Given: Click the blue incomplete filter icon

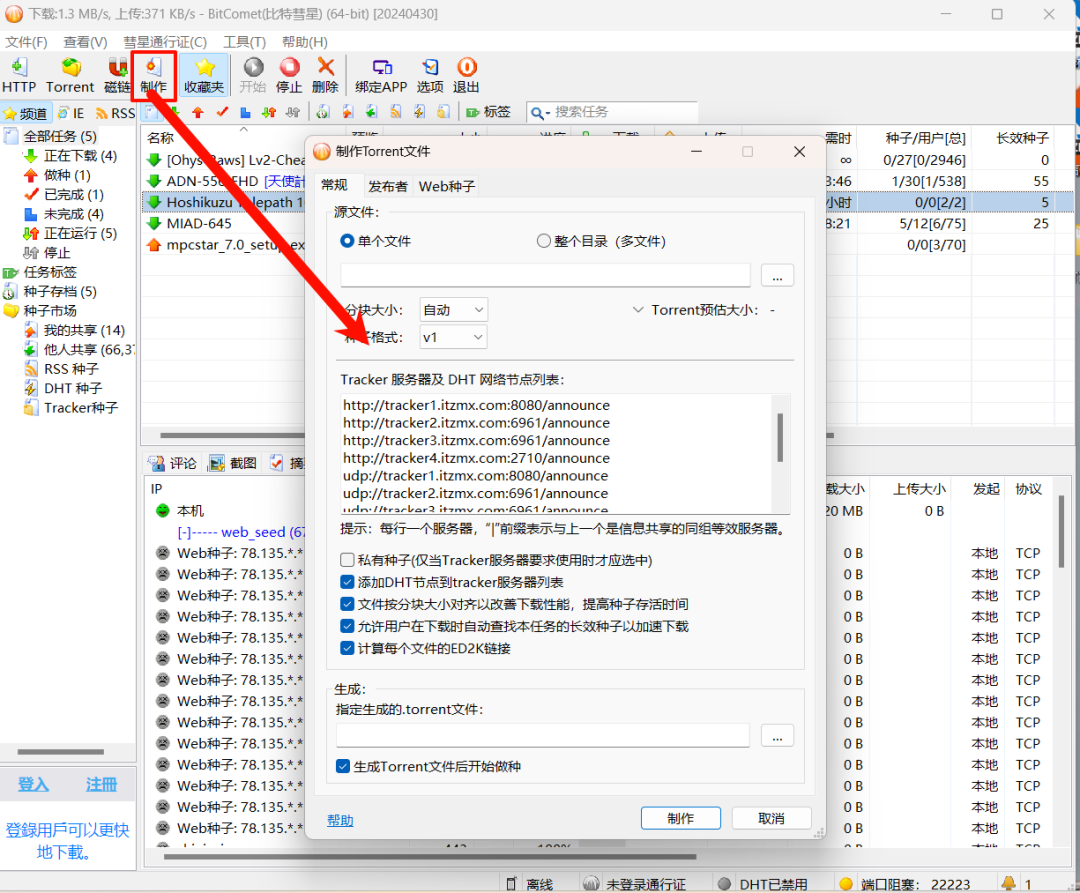Looking at the screenshot, I should pos(245,112).
